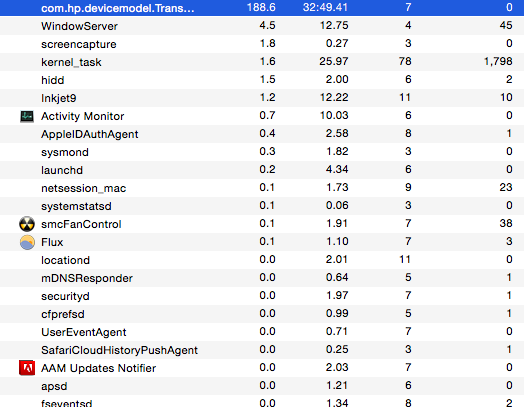The height and width of the screenshot is (407, 524).
Task: Click systemstatsd's 0.06 CPU time
Action: pyautogui.click(x=337, y=206)
